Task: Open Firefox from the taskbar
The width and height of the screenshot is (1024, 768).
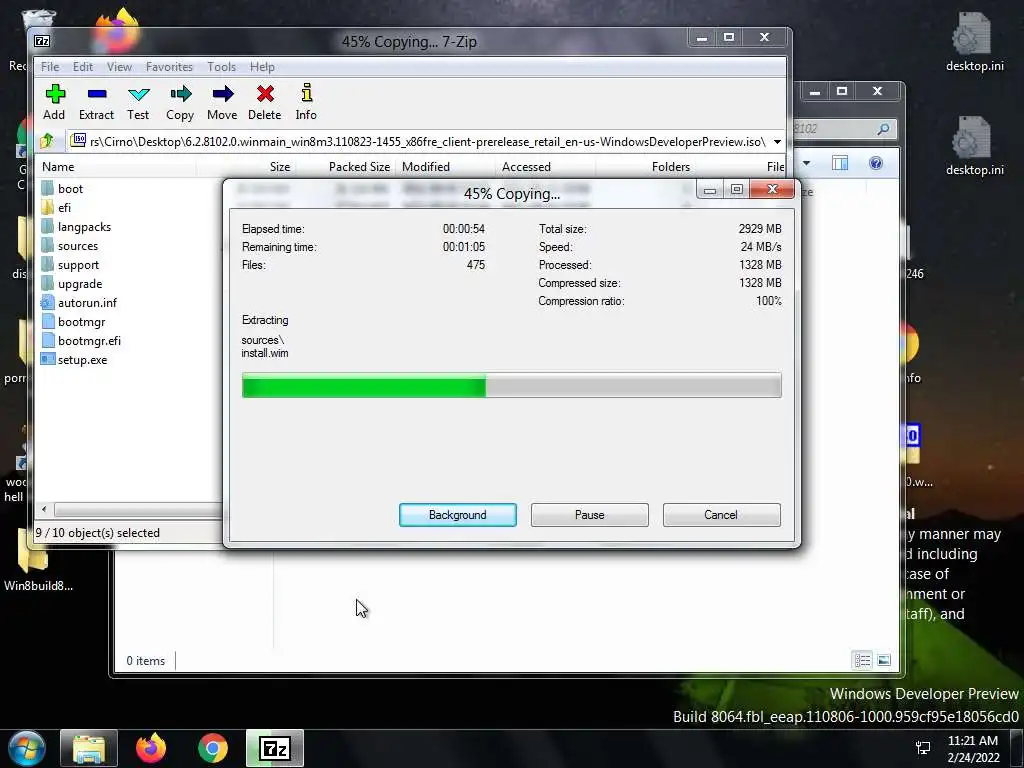Action: click(151, 748)
